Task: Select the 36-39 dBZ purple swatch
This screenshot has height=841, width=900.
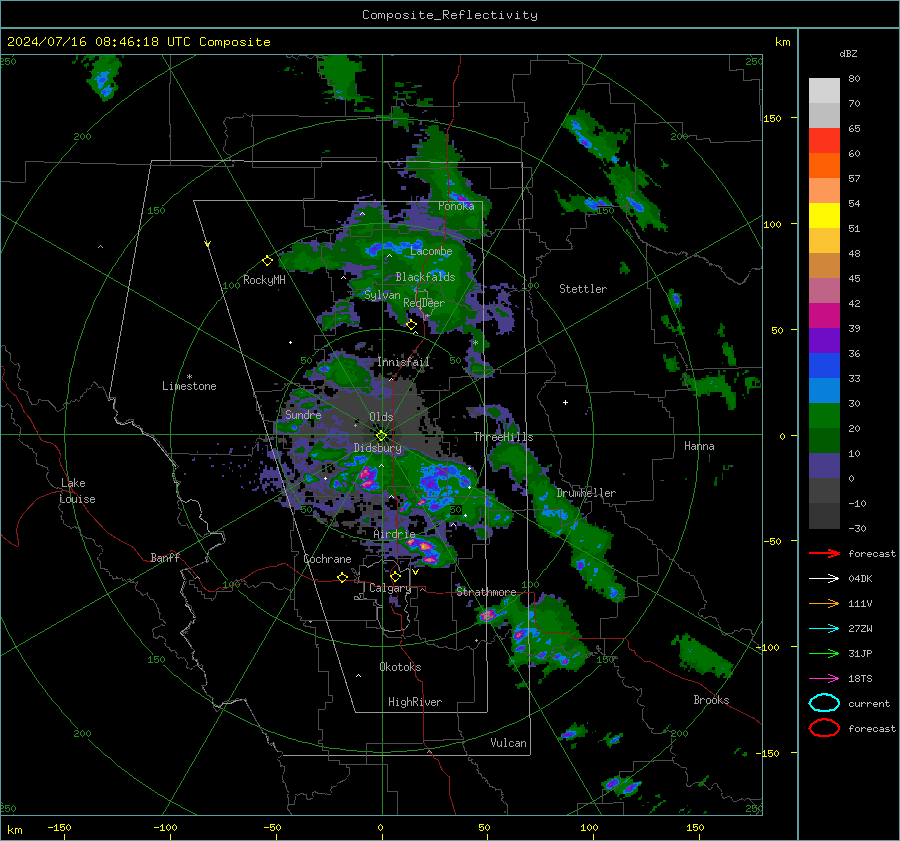Action: pyautogui.click(x=824, y=340)
